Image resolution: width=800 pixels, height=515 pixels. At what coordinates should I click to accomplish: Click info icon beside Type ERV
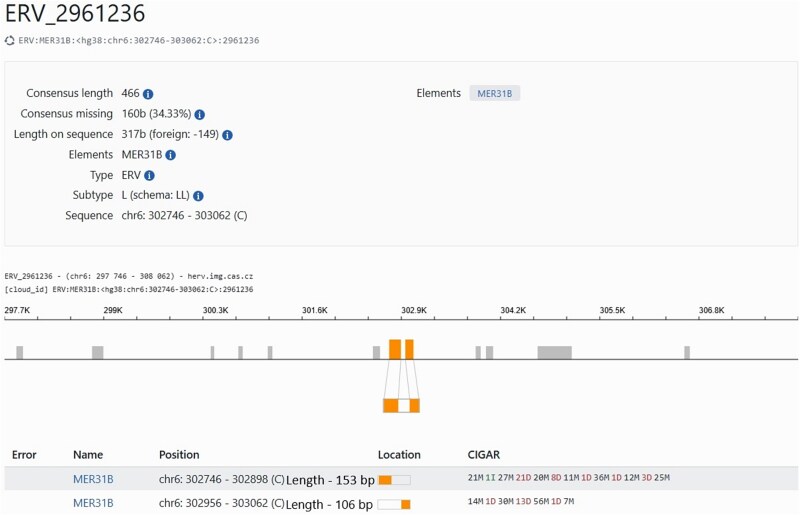(x=149, y=176)
